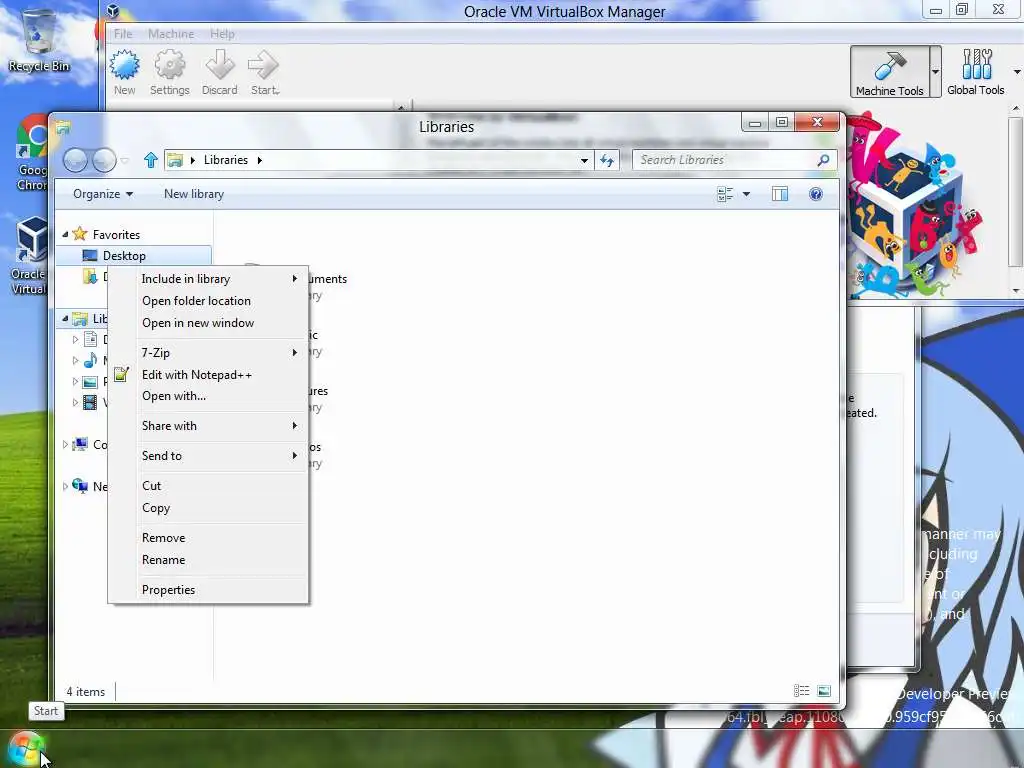Collapse the Favorites tree node
The height and width of the screenshot is (768, 1024).
pos(65,234)
